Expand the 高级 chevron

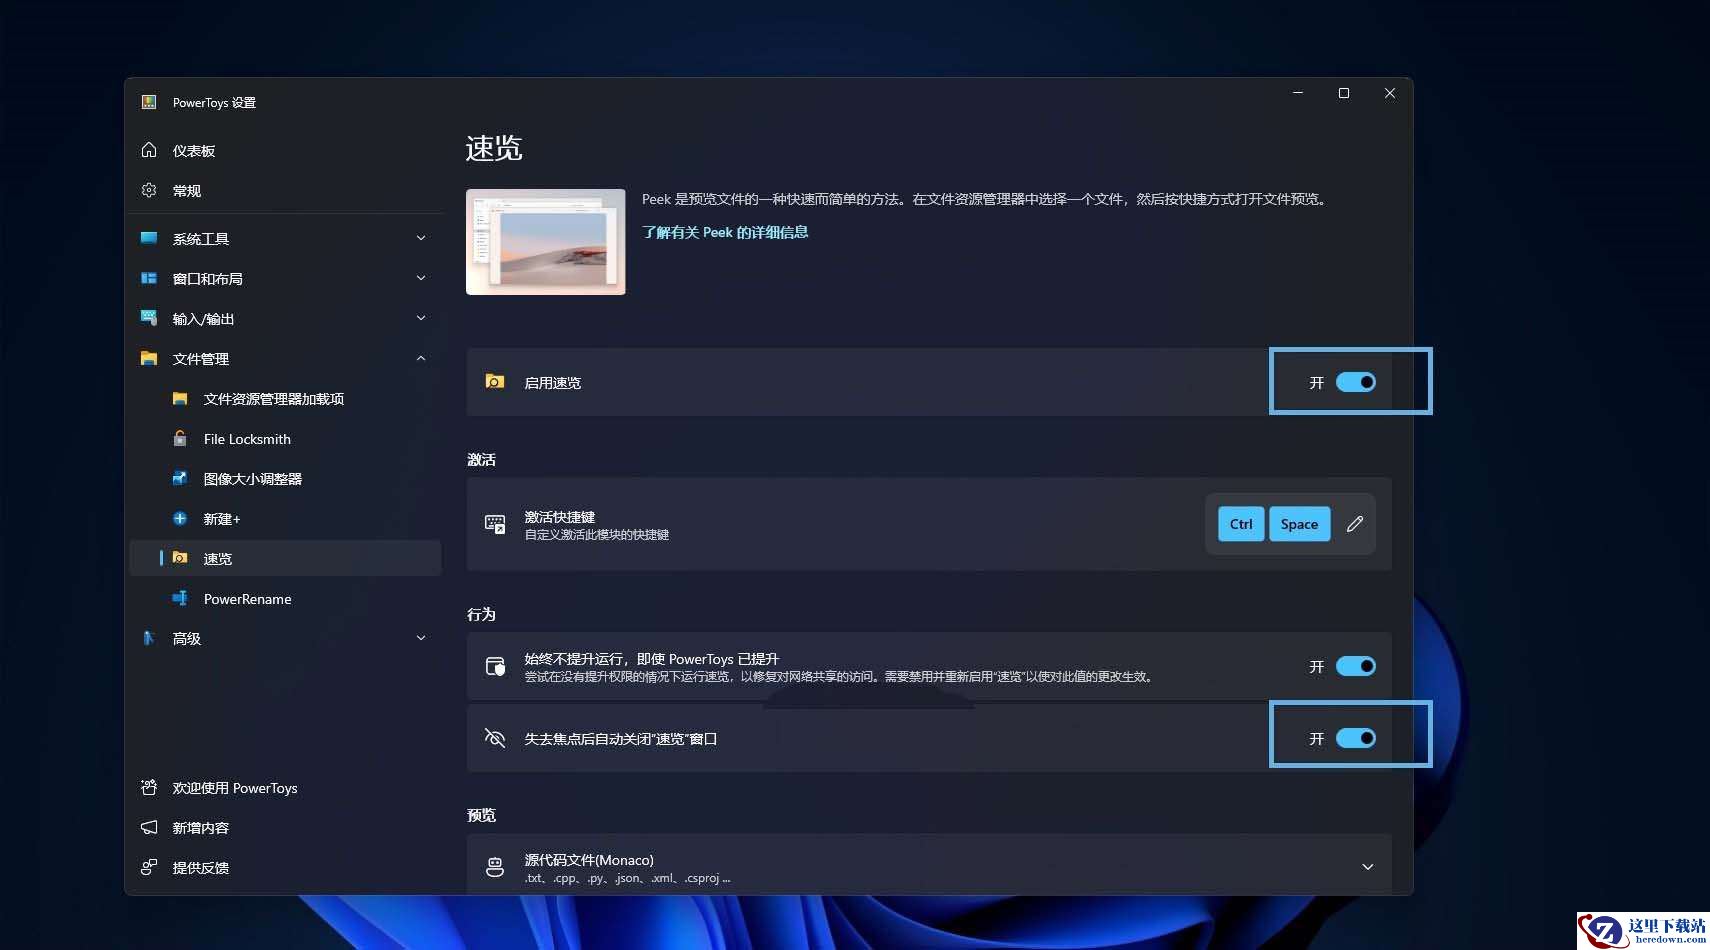point(421,638)
